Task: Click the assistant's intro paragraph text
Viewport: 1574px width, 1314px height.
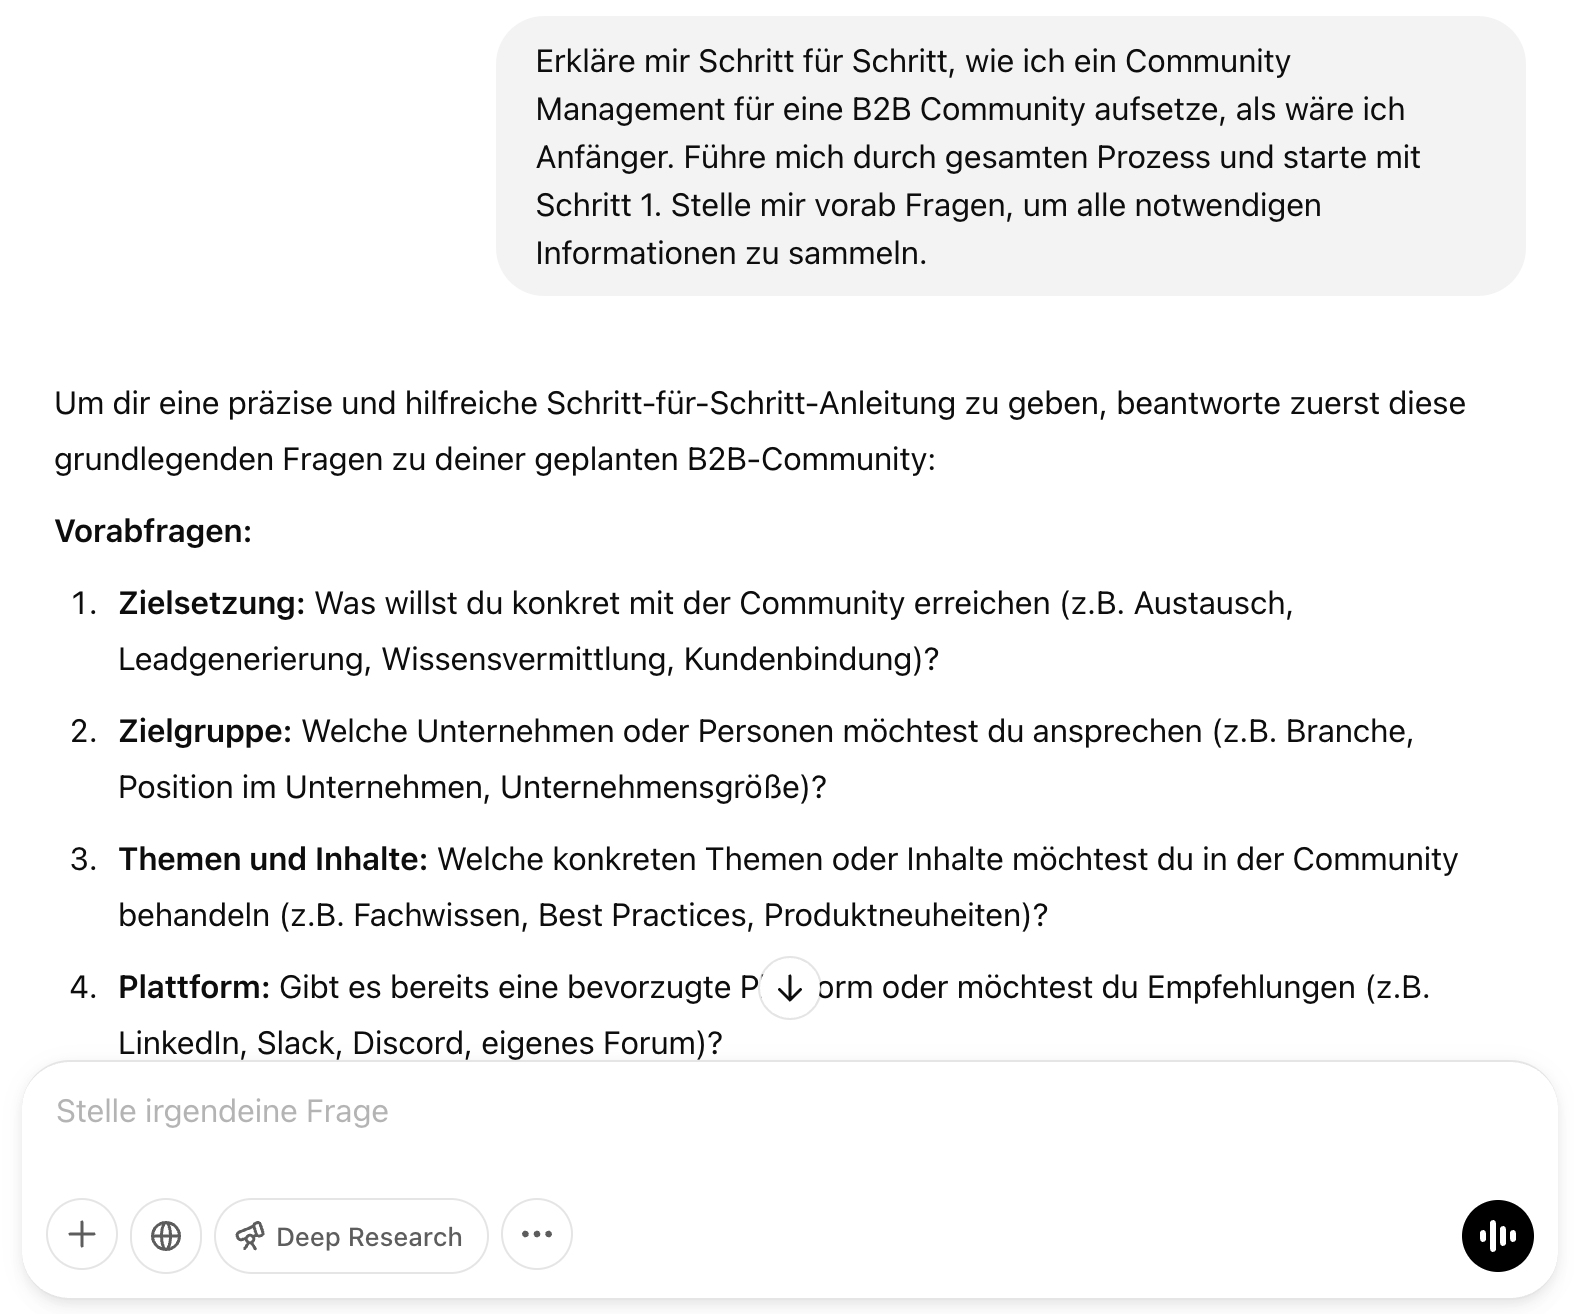Action: pyautogui.click(x=760, y=431)
